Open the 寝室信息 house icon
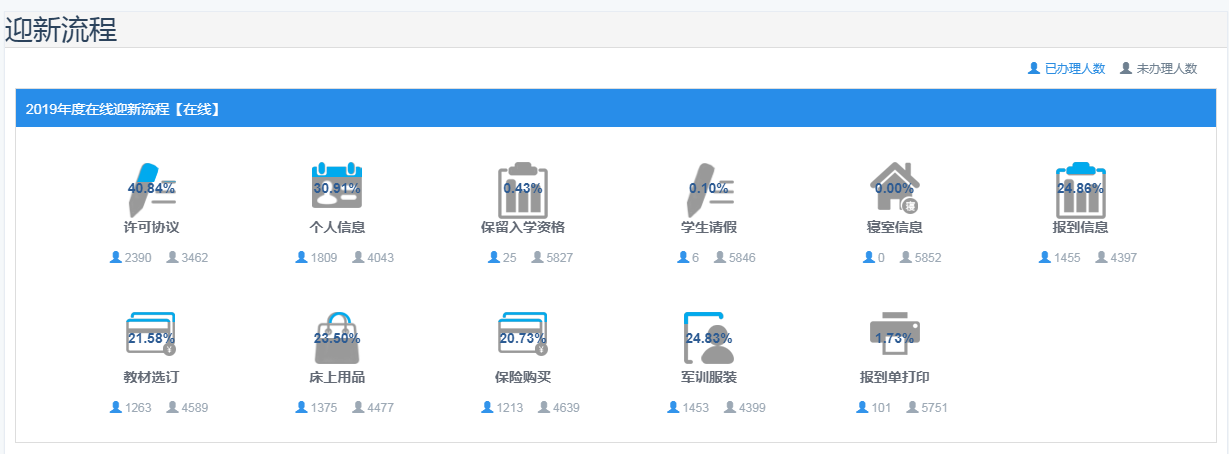This screenshot has height=454, width=1229. pyautogui.click(x=894, y=186)
